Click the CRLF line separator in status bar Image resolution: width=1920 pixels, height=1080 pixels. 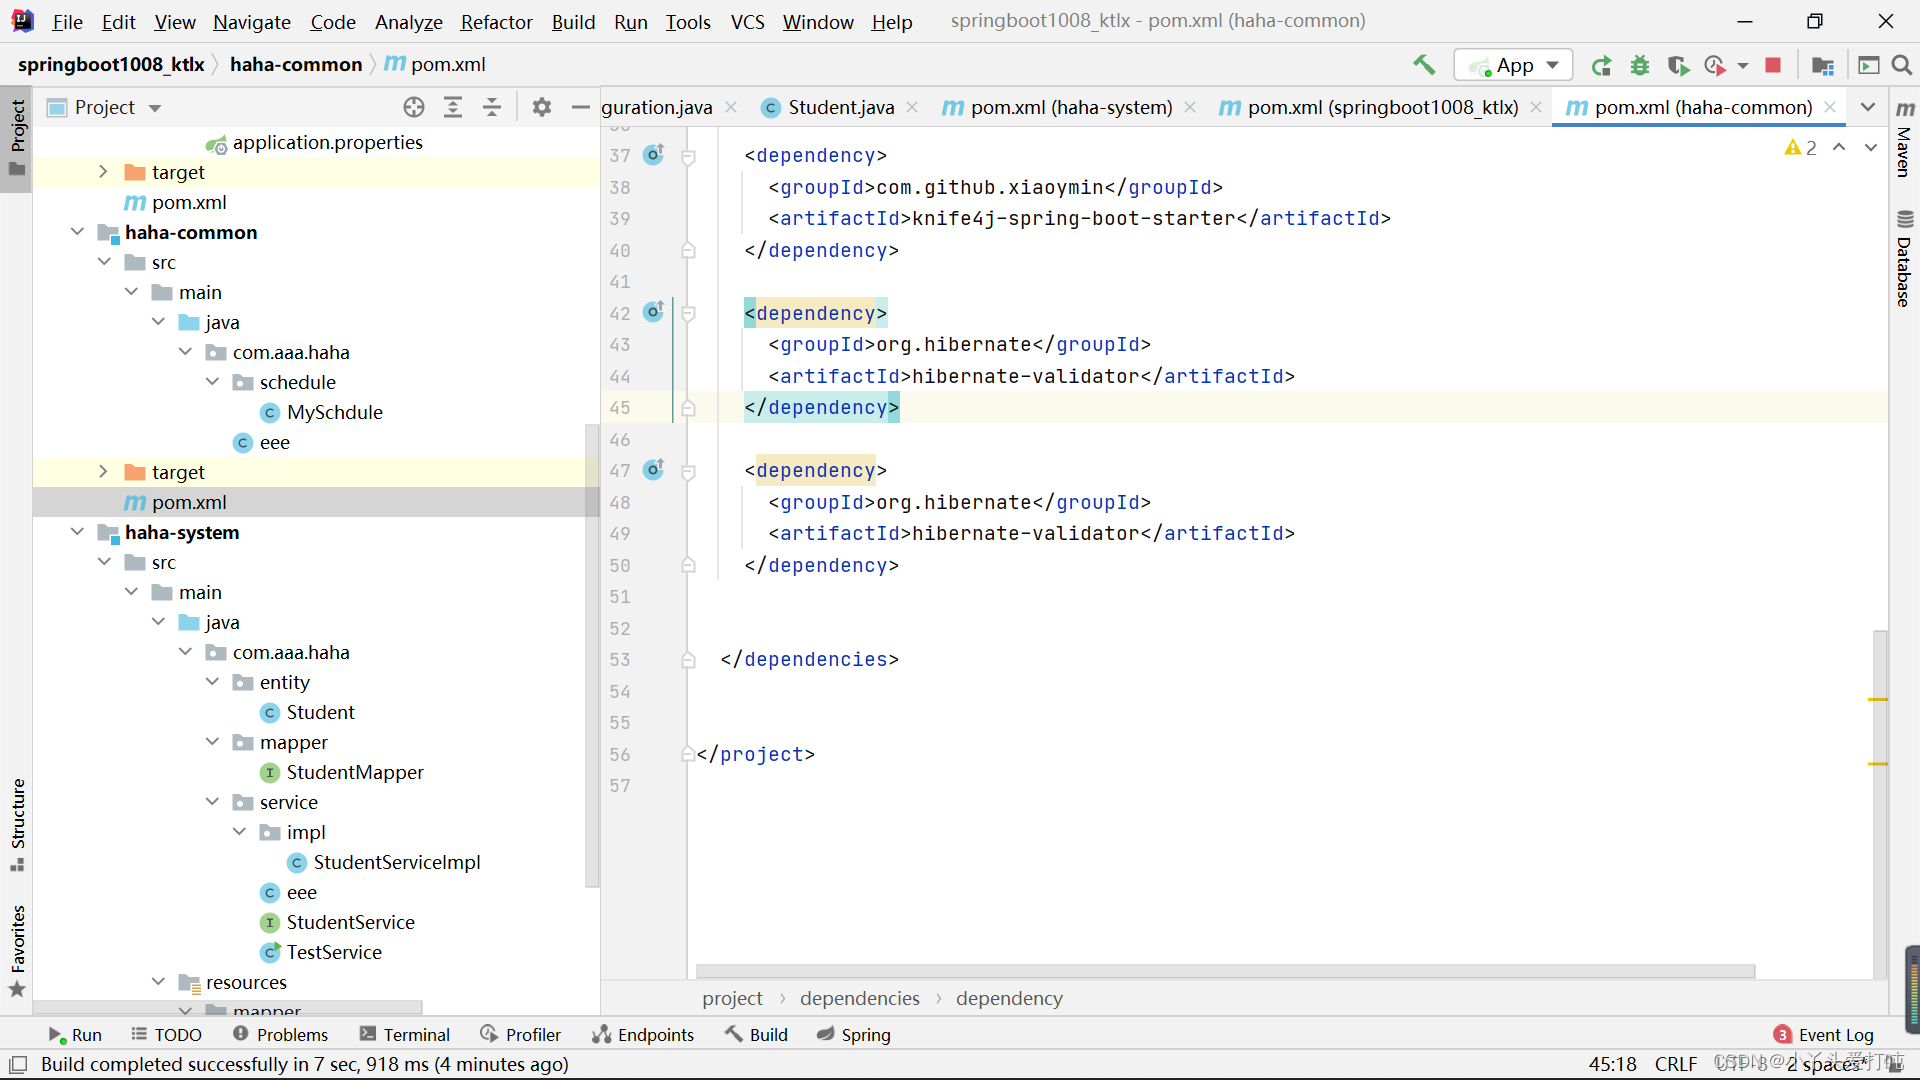pos(1676,1064)
